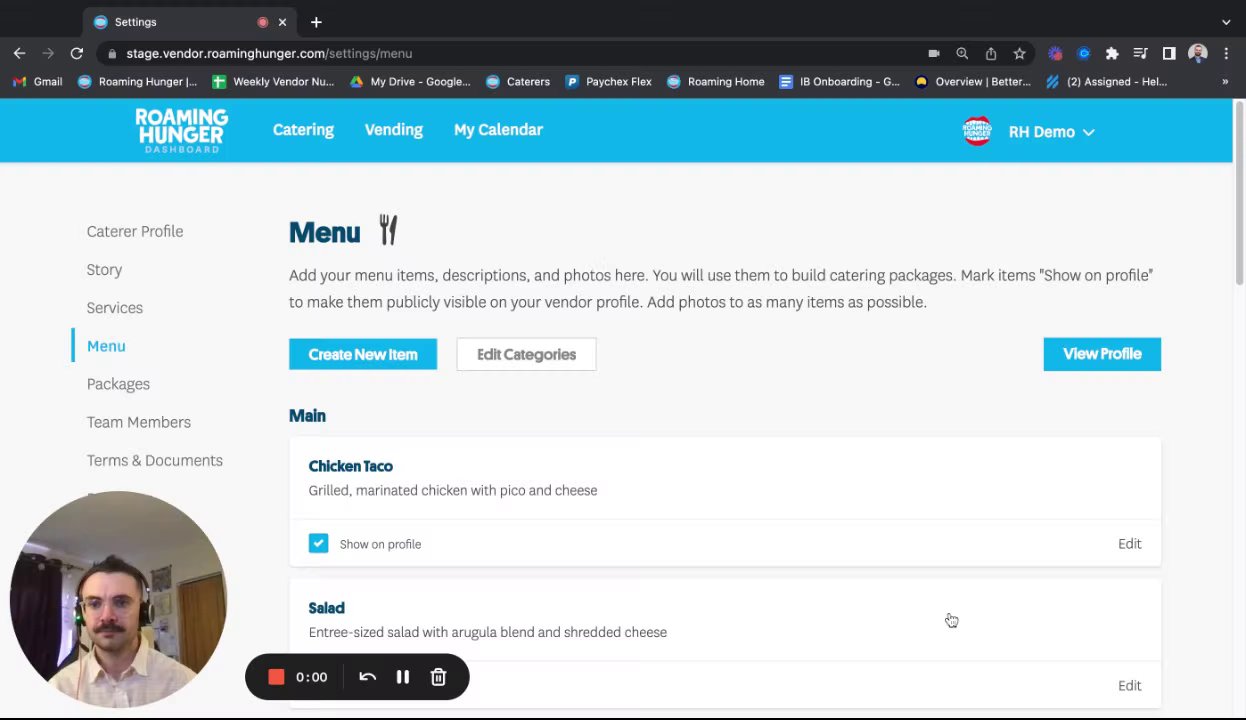This screenshot has height=720, width=1246.
Task: Open tab search chevron at top right
Action: click(x=1226, y=22)
